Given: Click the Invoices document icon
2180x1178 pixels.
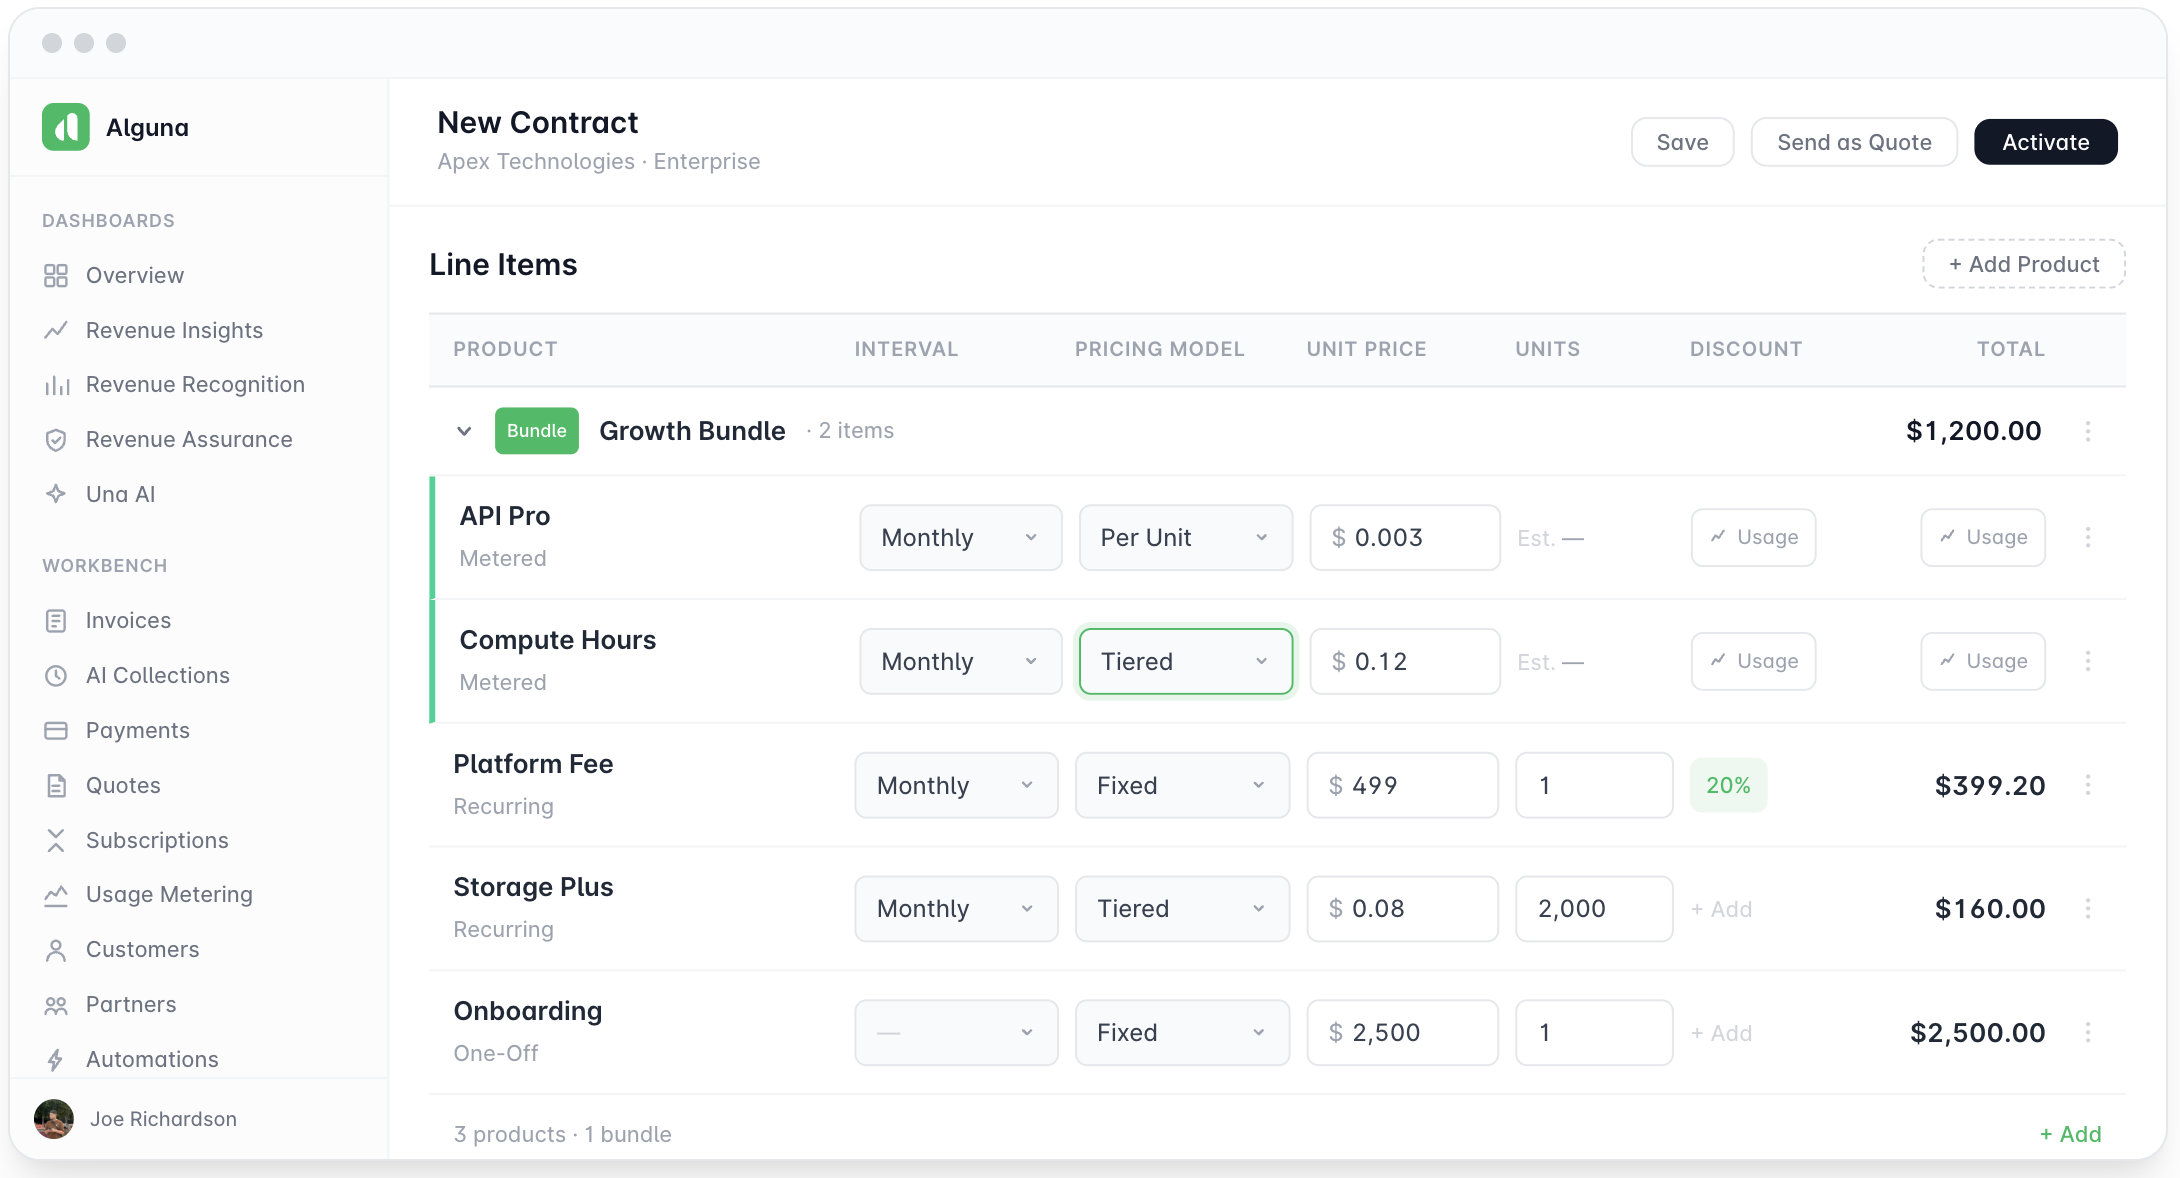Looking at the screenshot, I should coord(56,621).
